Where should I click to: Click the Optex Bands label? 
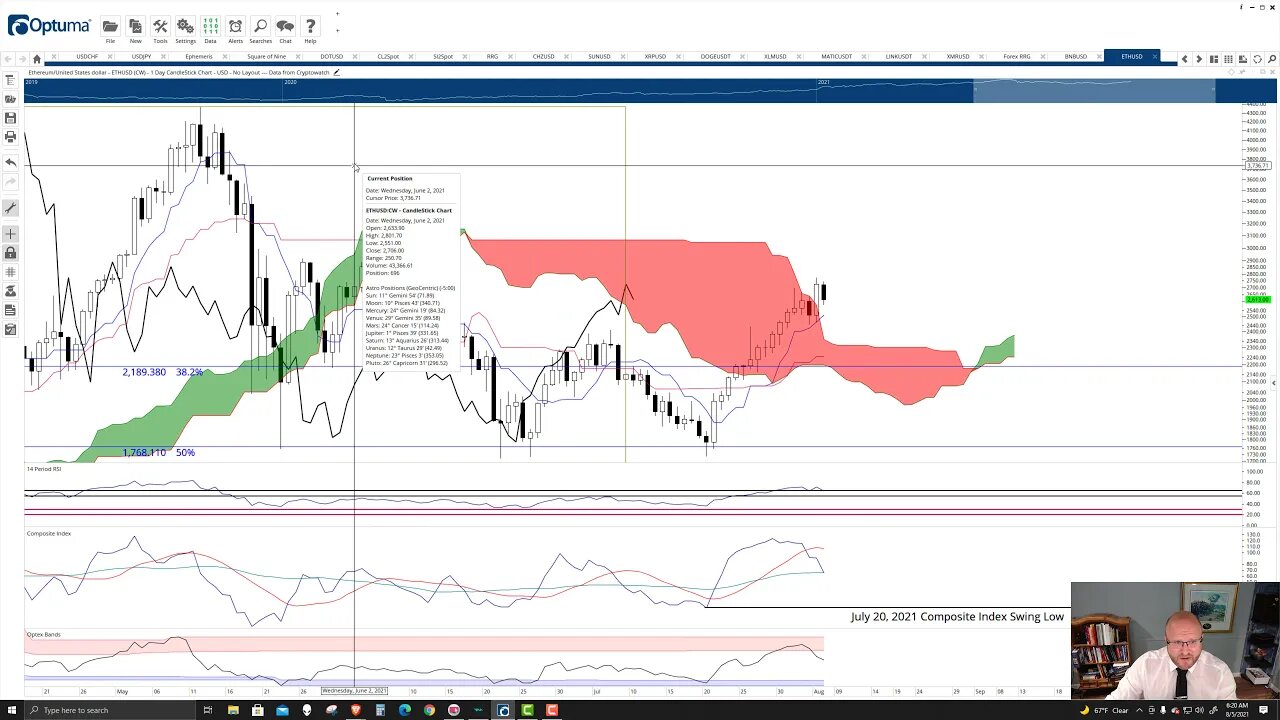[x=44, y=634]
